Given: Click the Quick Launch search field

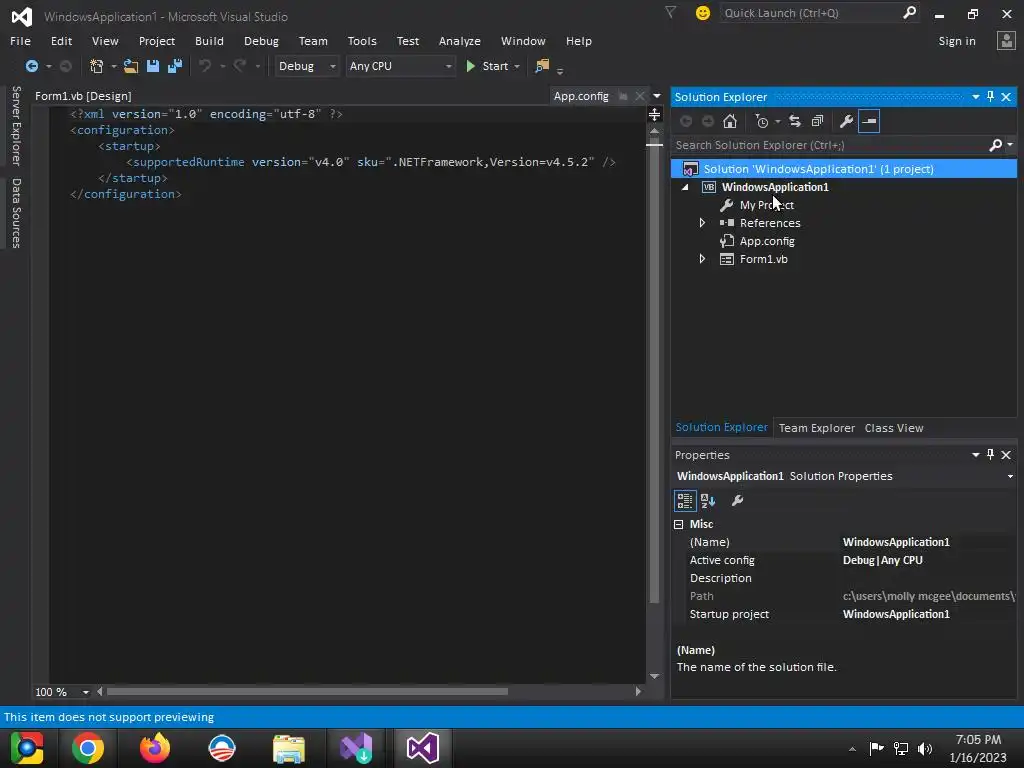Looking at the screenshot, I should pos(810,12).
